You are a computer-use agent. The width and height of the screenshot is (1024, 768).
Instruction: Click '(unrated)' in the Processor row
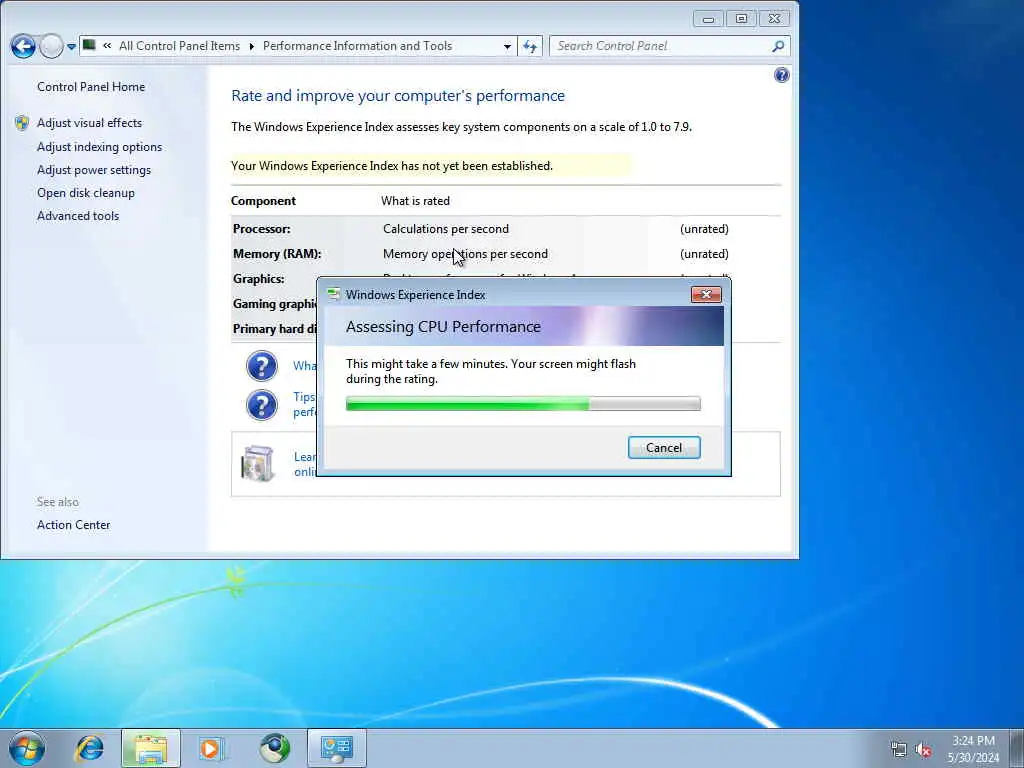[704, 229]
